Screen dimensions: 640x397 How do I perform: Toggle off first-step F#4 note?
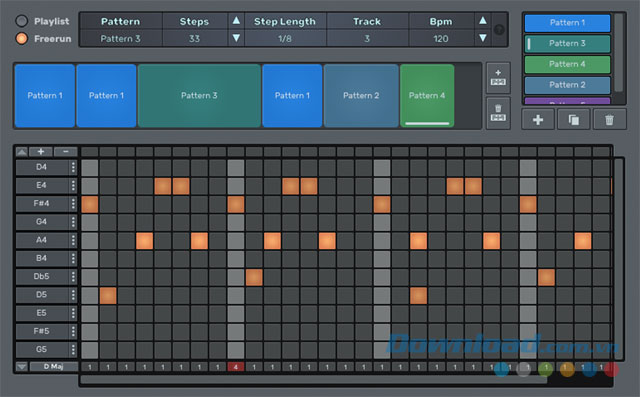click(x=90, y=204)
